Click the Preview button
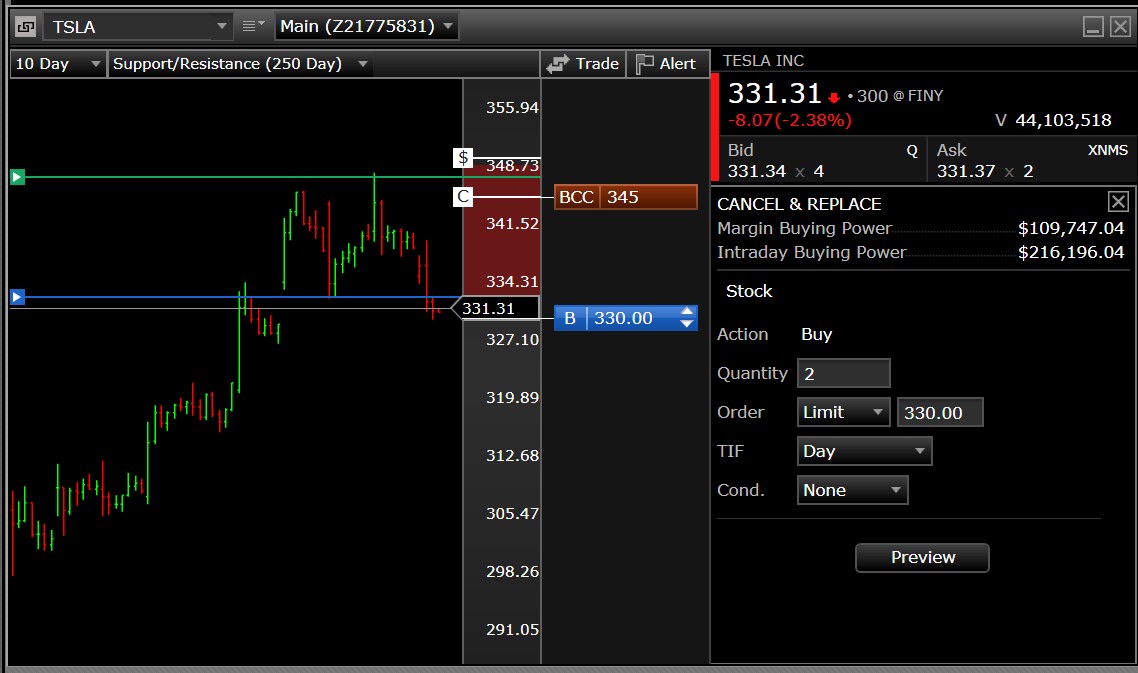1138x673 pixels. tap(922, 558)
